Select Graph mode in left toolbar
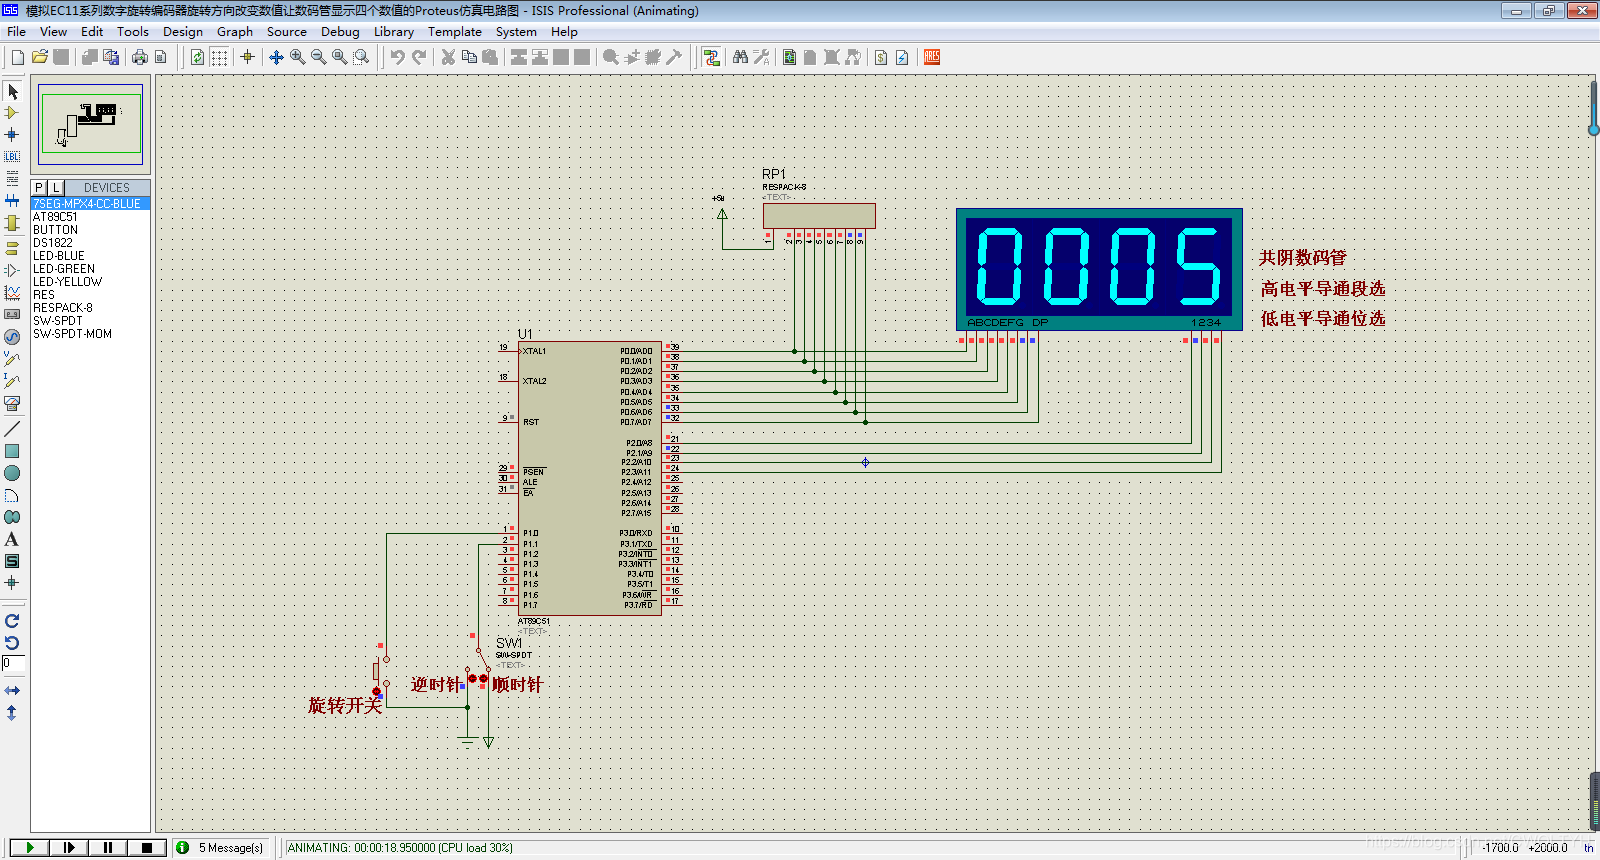 (x=12, y=293)
